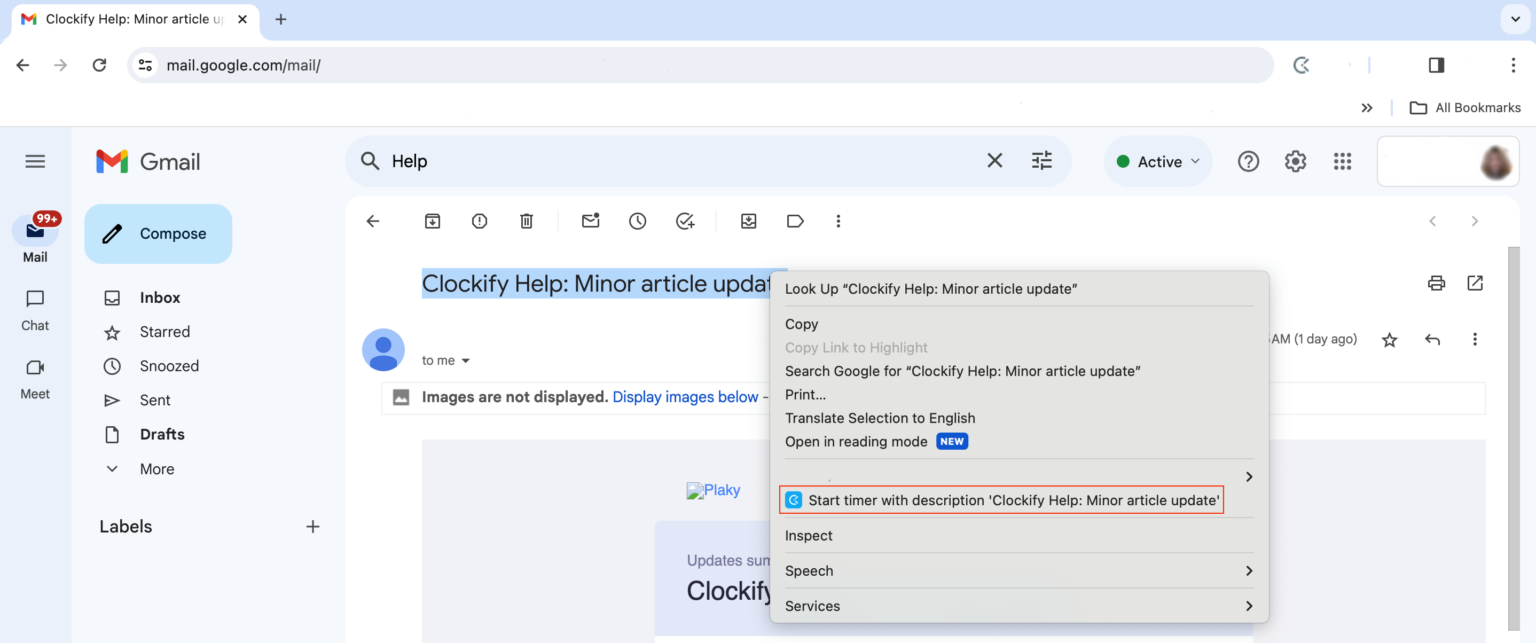Mark the email as unread
This screenshot has width=1536, height=643.
(590, 220)
